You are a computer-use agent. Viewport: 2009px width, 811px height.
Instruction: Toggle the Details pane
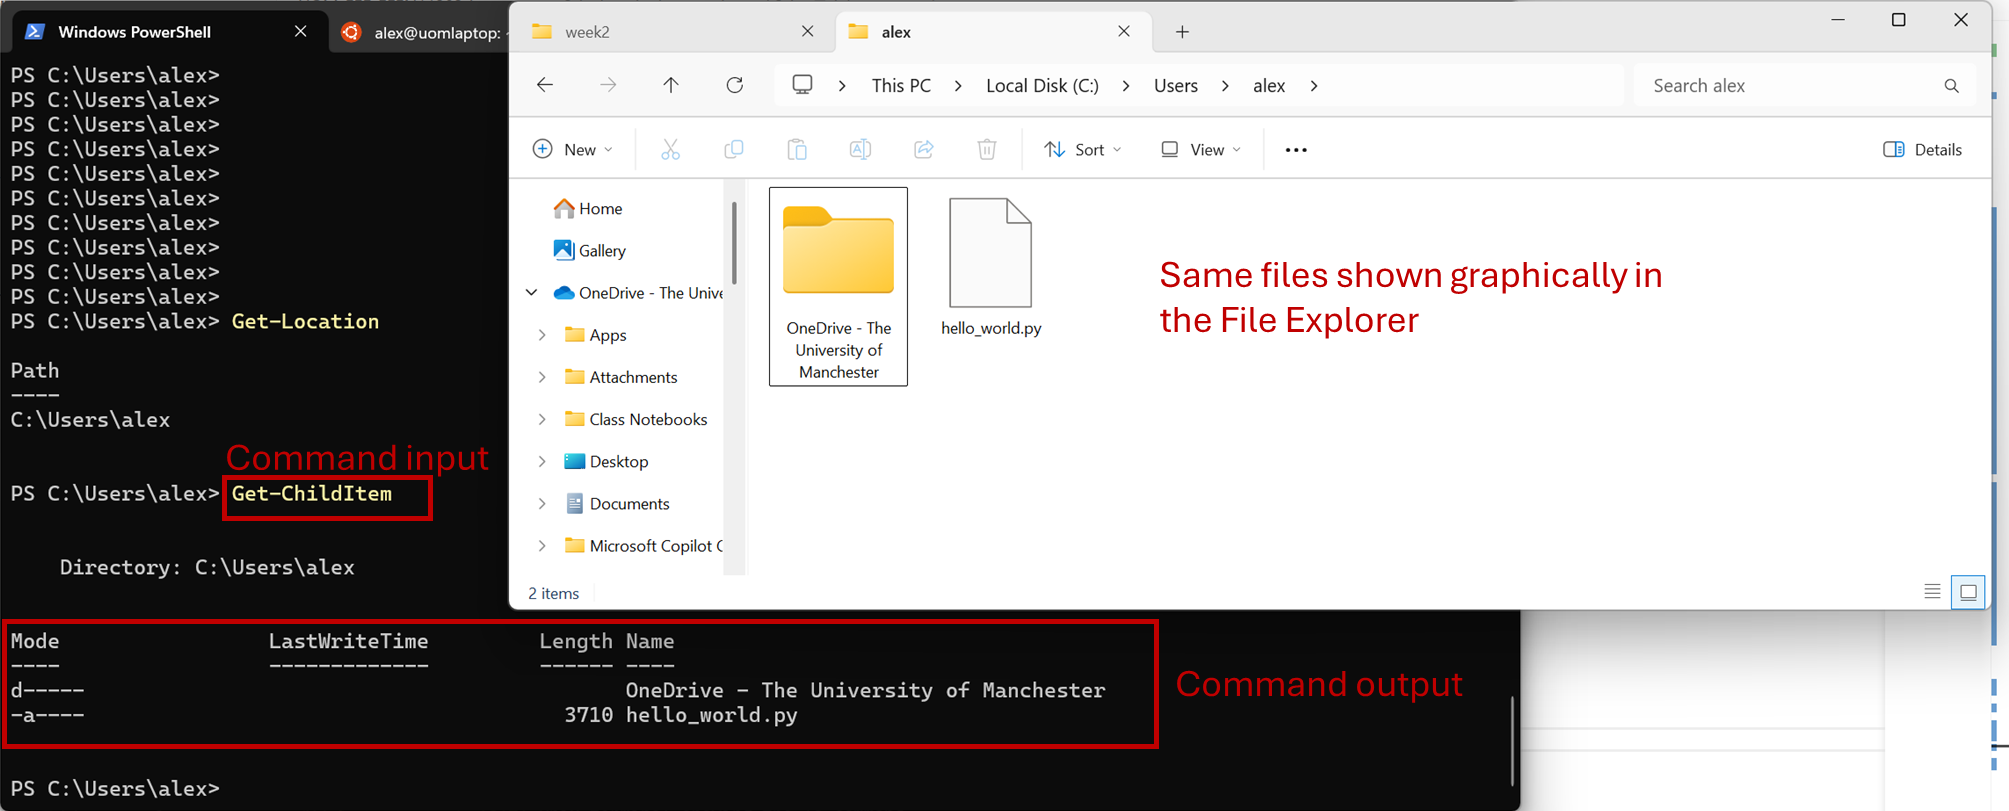(1922, 150)
